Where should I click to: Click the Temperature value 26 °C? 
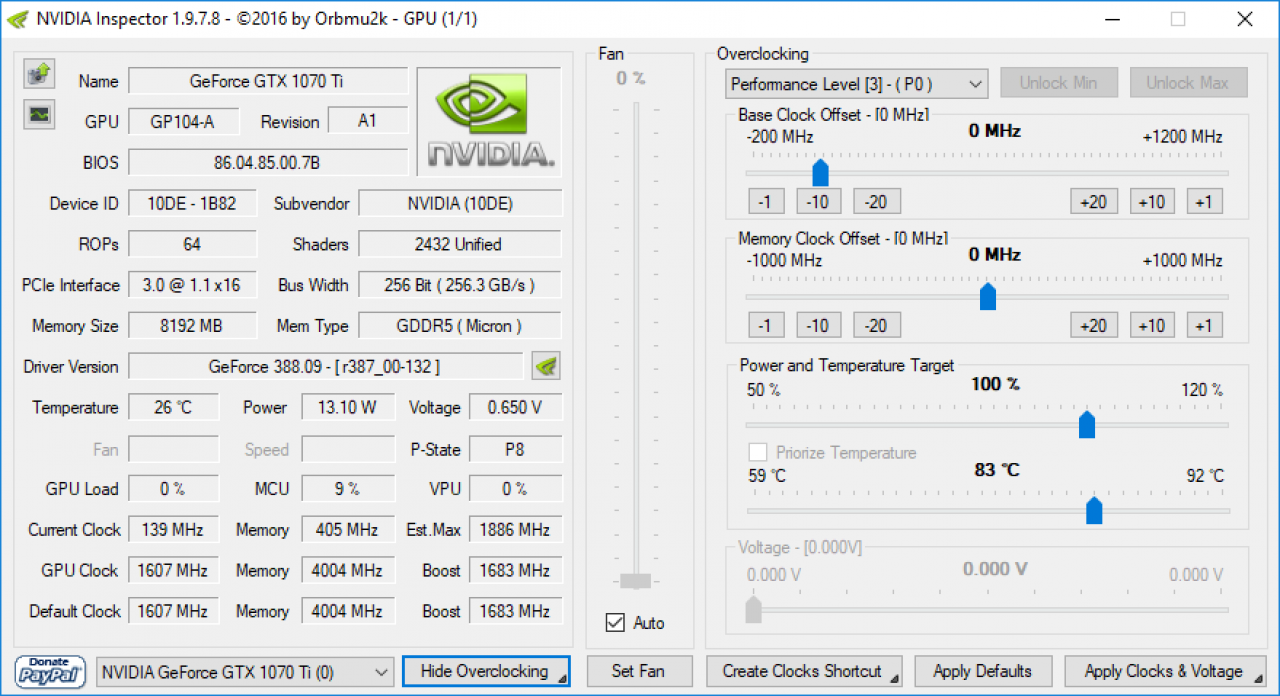click(173, 407)
